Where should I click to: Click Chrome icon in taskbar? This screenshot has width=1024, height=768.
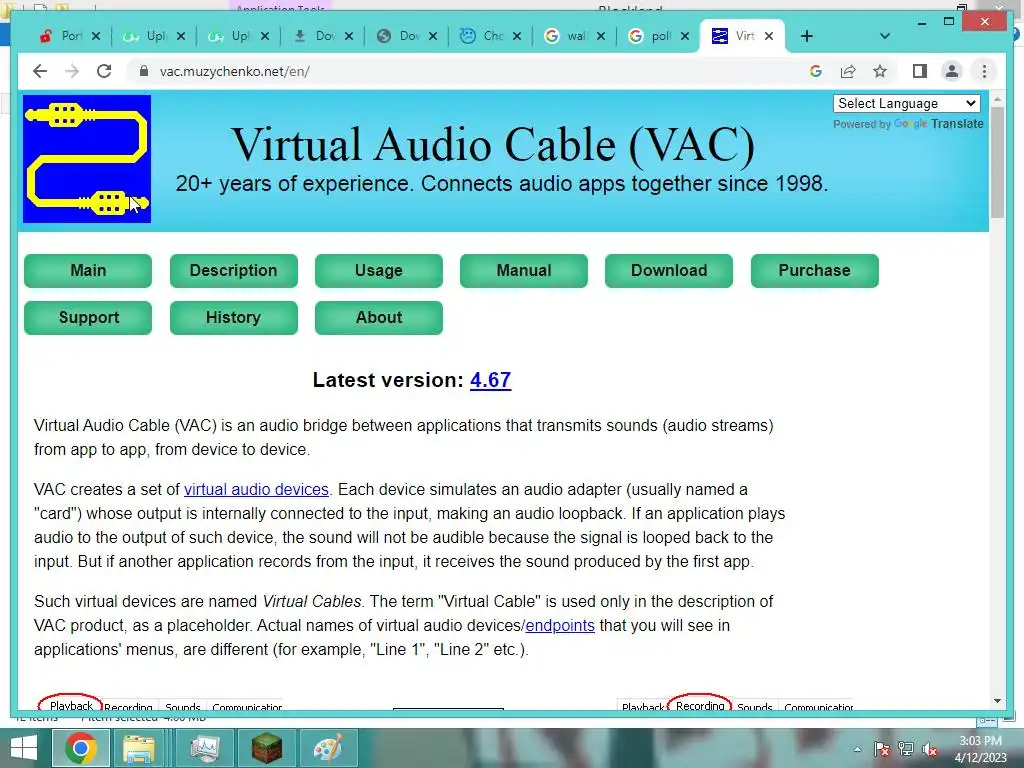[80, 748]
